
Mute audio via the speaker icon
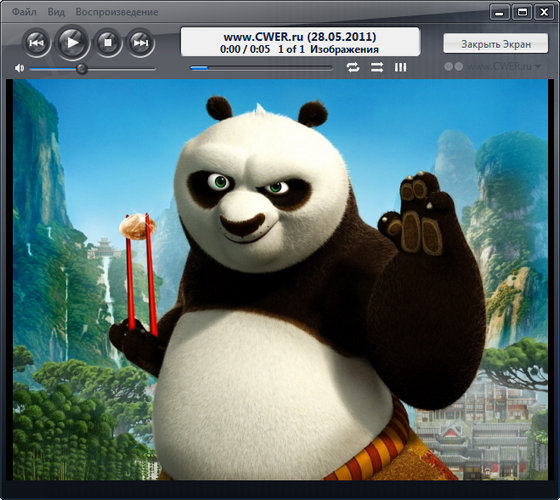[x=19, y=68]
